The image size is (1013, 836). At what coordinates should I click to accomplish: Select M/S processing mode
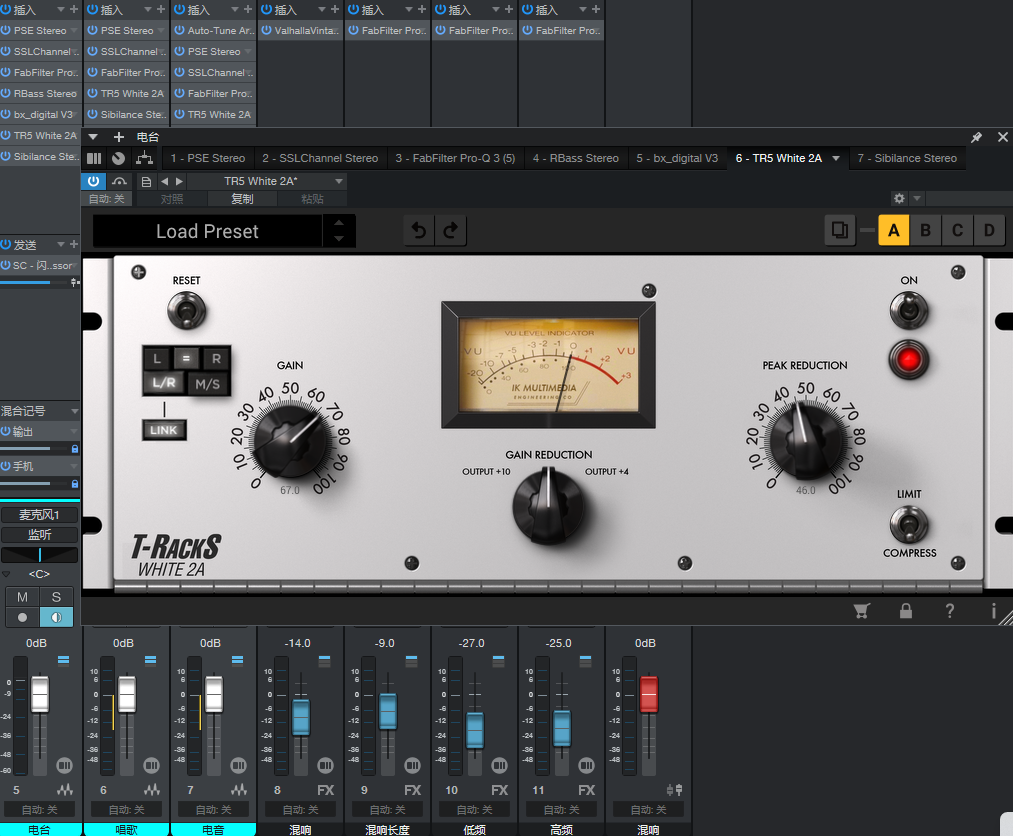point(207,384)
